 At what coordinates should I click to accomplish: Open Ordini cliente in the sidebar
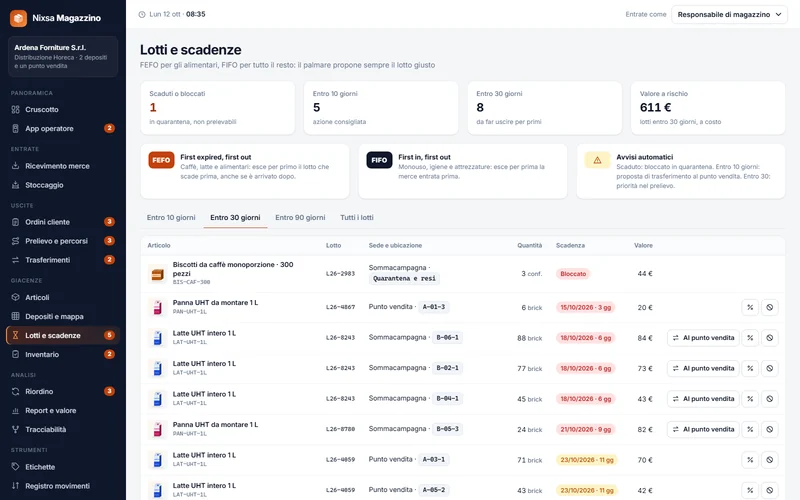pos(63,222)
